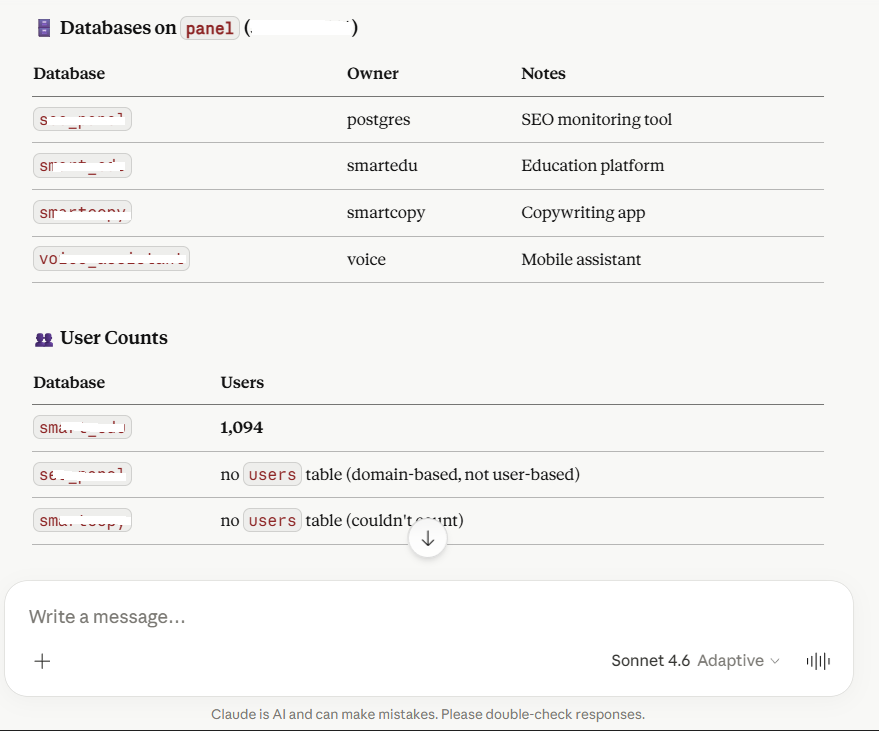Select the smartedu owner cell
Image resolution: width=879 pixels, height=731 pixels.
pyautogui.click(x=382, y=165)
